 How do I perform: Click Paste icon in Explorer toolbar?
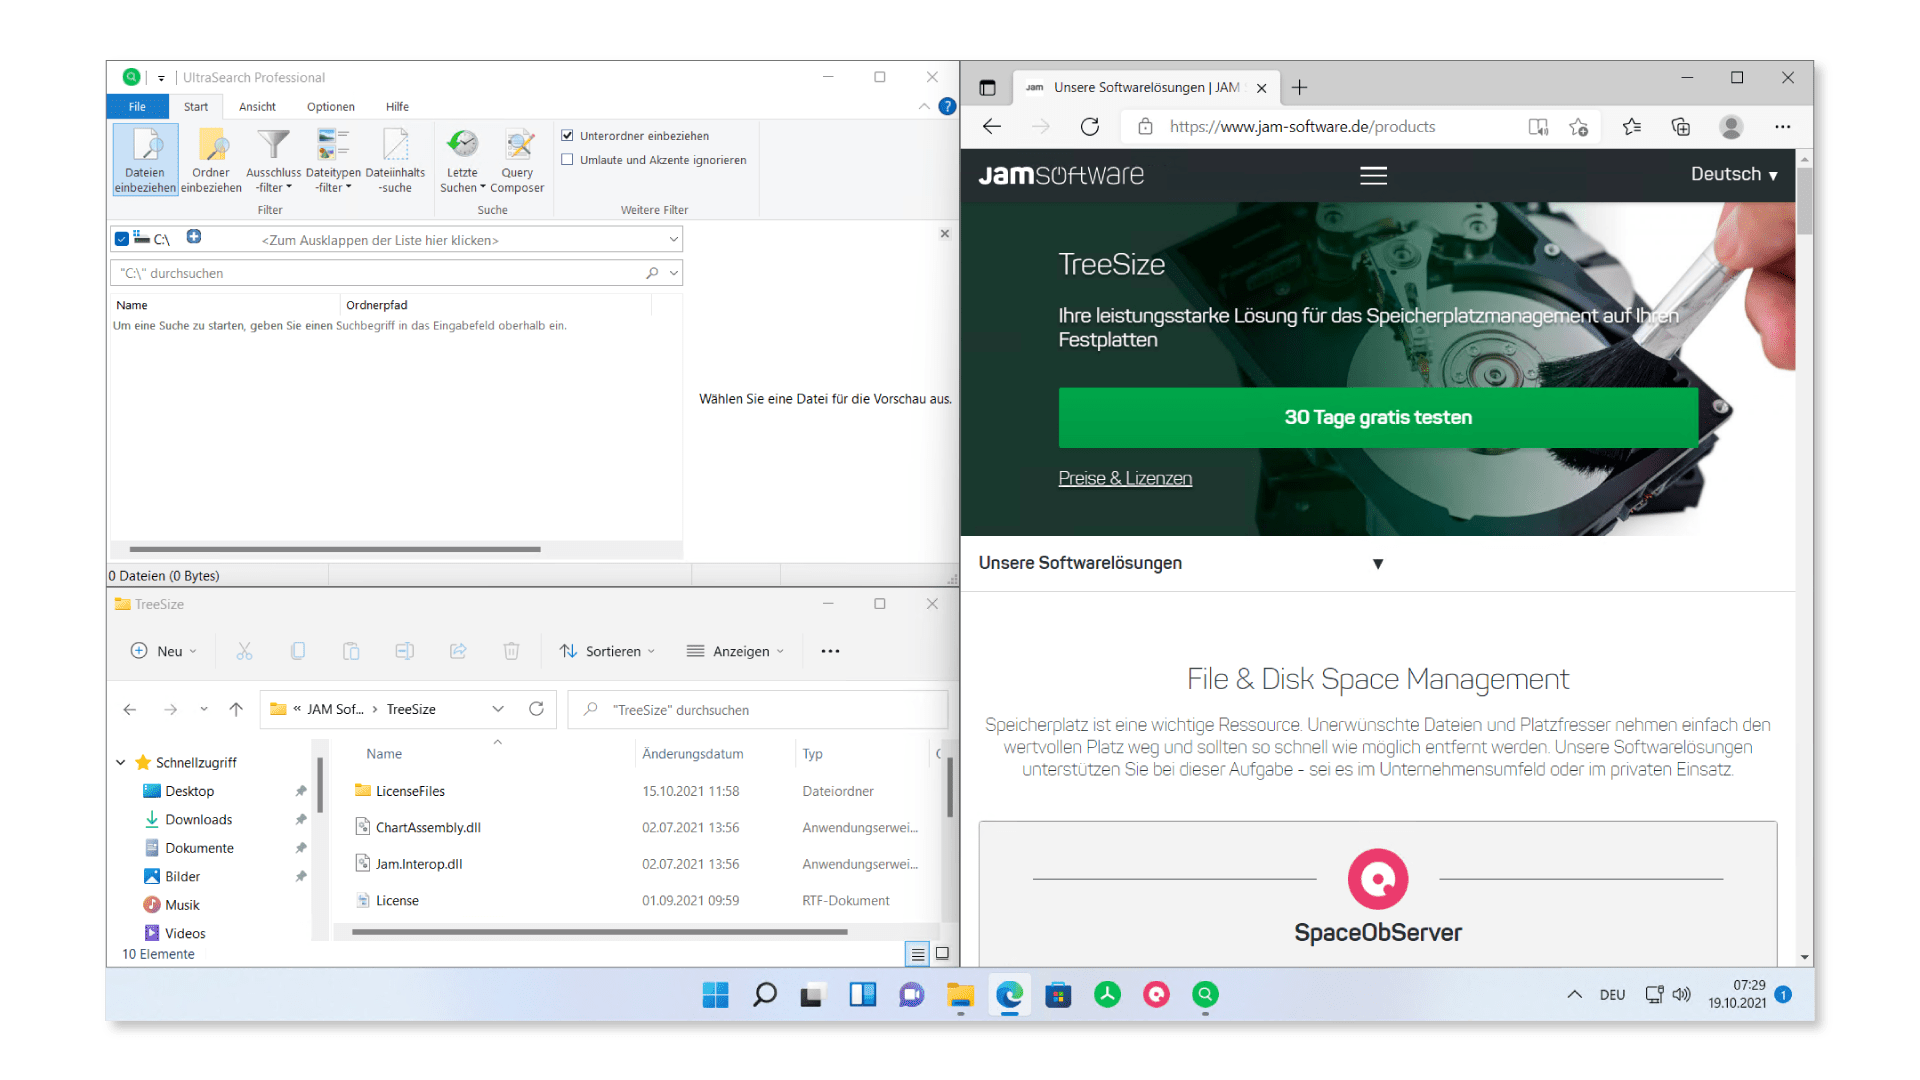coord(351,651)
